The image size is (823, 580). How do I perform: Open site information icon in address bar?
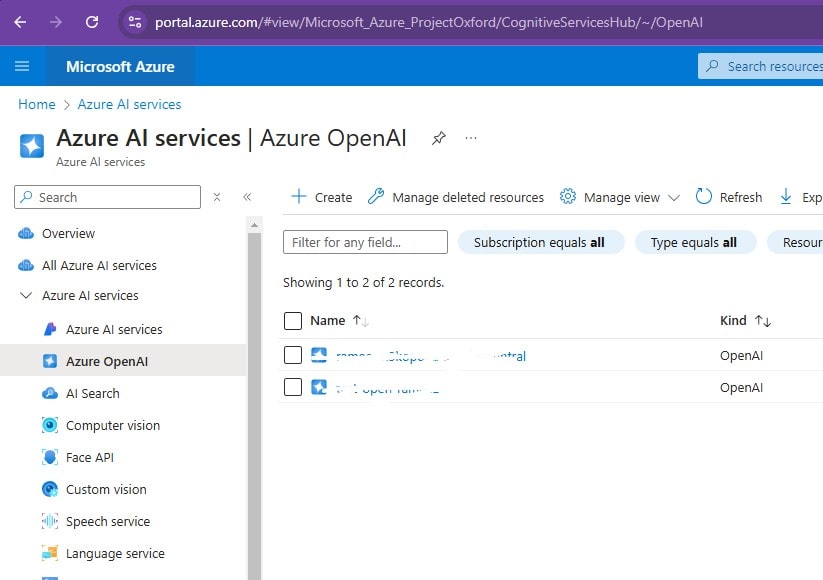coord(135,22)
